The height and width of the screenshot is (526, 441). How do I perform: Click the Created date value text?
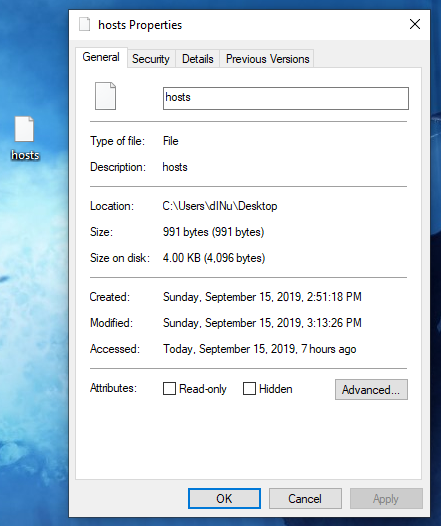point(262,297)
